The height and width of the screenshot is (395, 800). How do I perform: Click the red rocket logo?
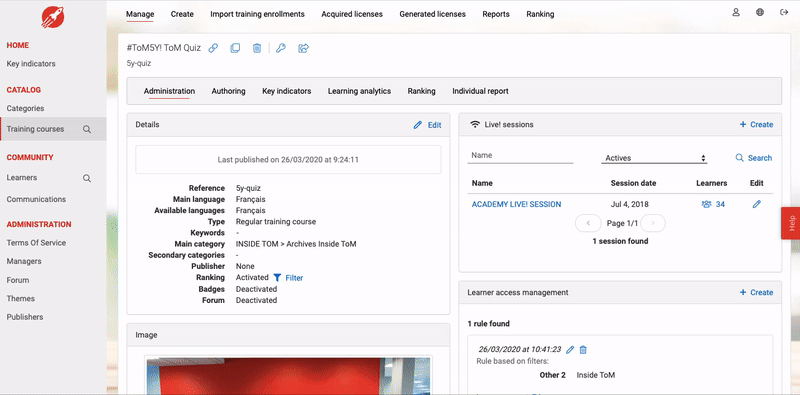[53, 18]
